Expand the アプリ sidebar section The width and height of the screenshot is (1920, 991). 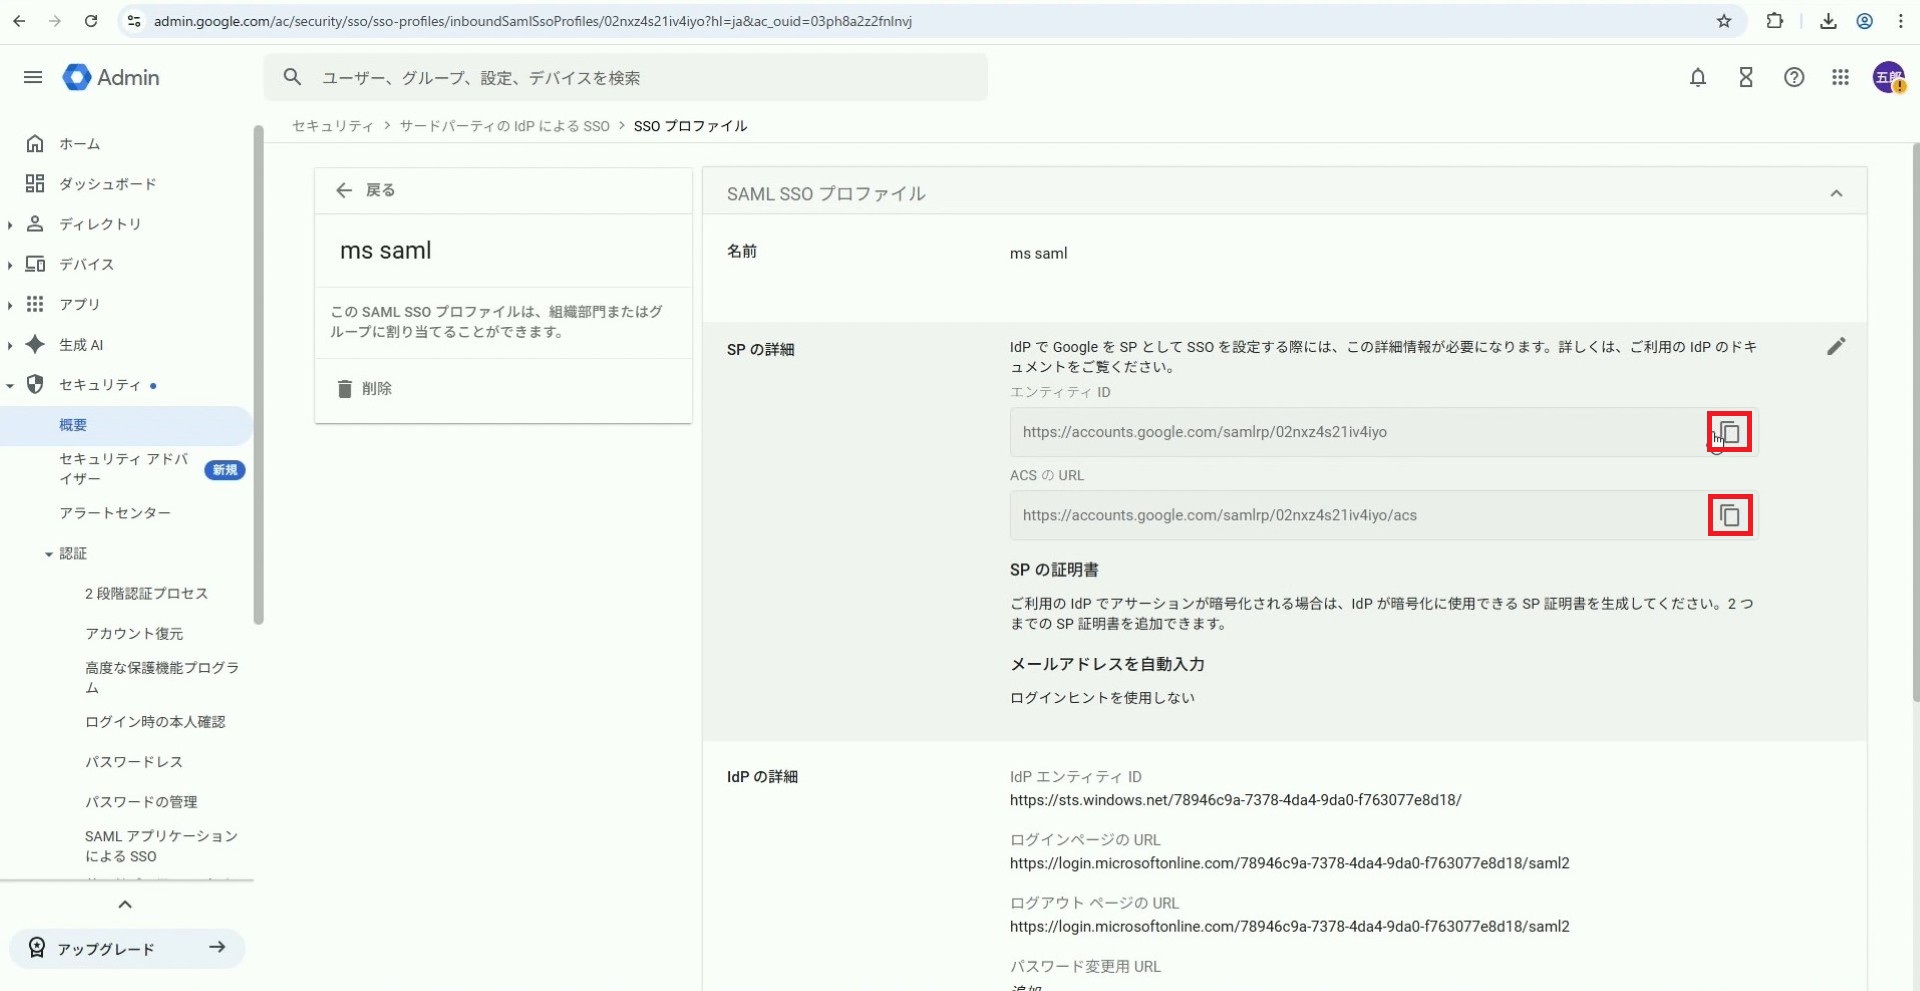10,305
